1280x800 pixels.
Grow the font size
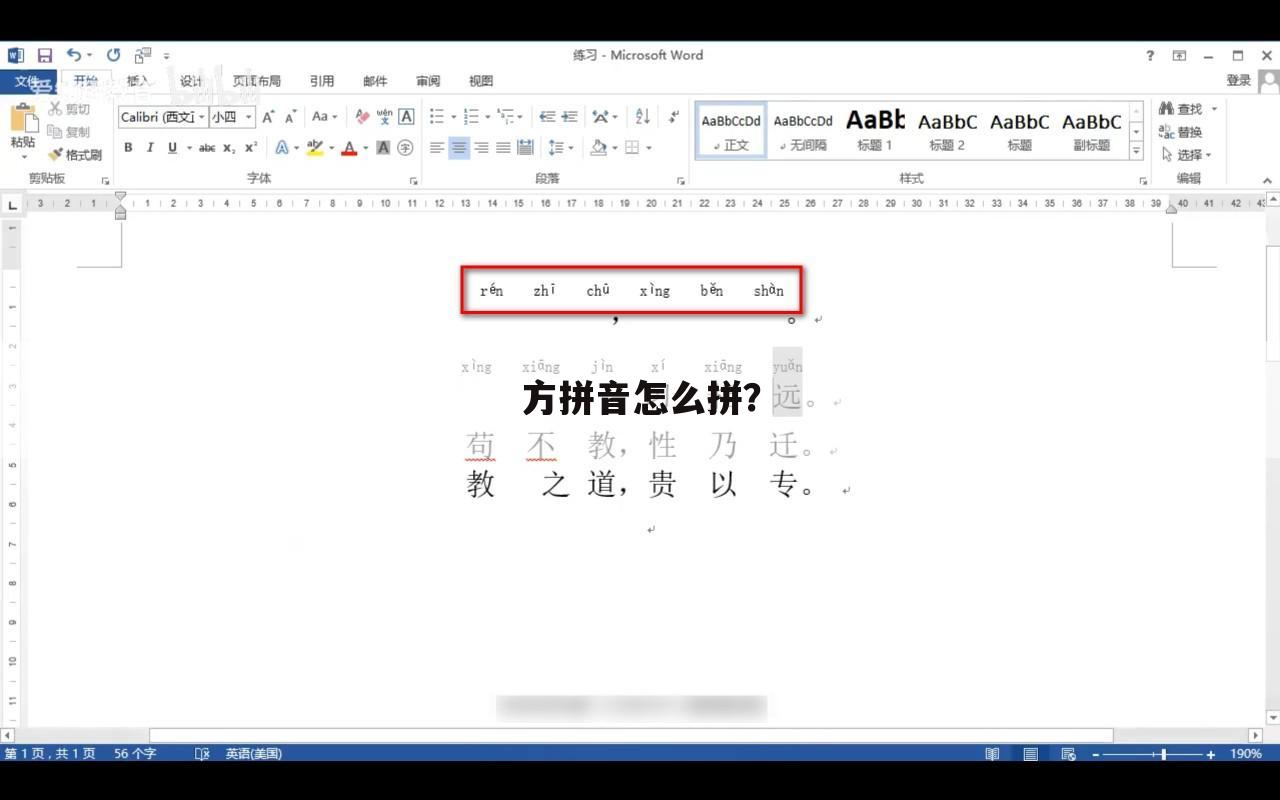click(268, 117)
